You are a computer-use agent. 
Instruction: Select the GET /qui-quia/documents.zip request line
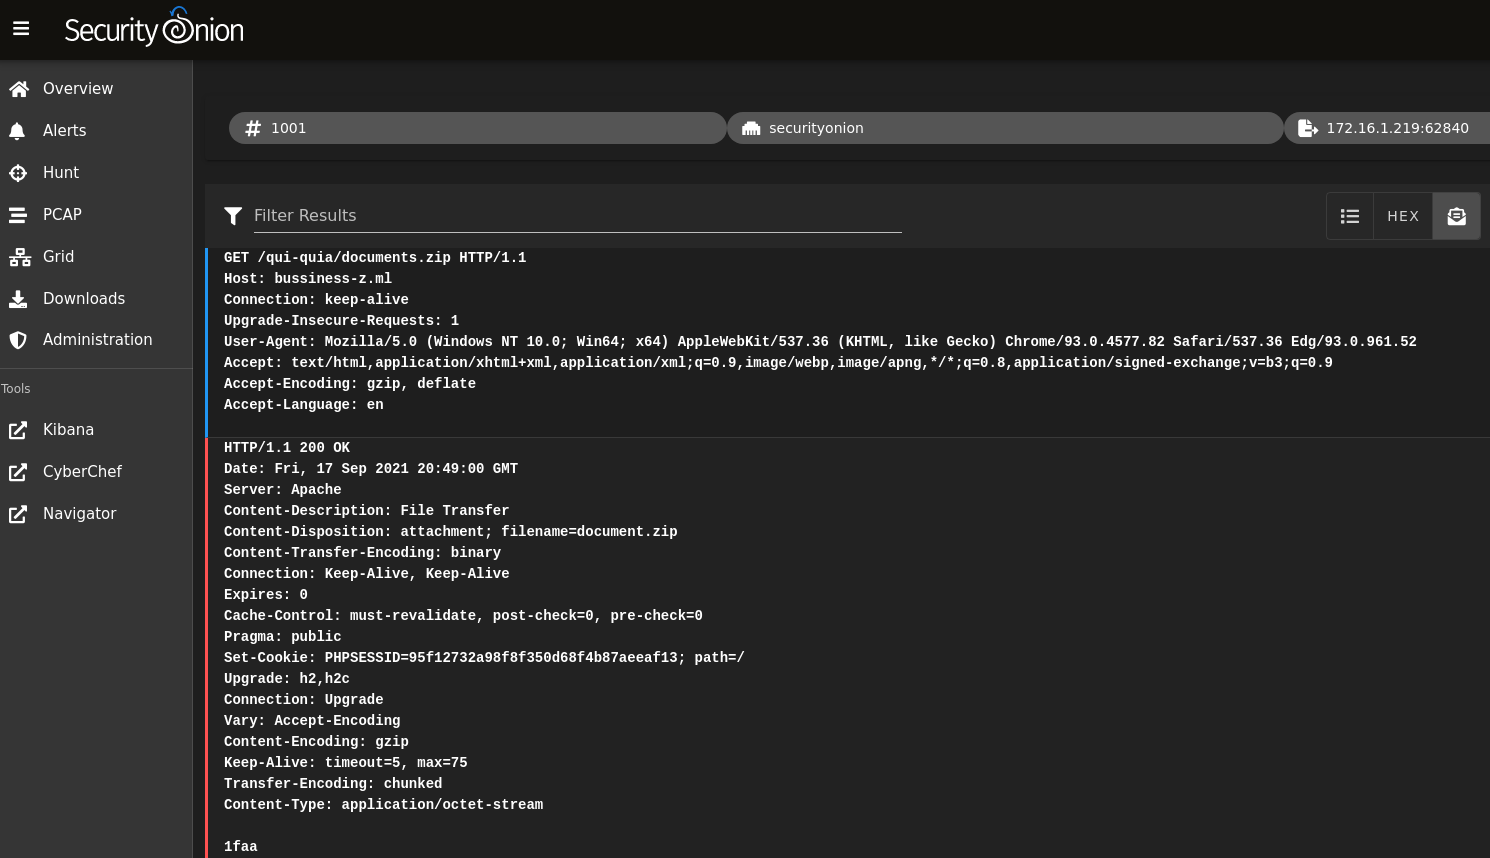tap(375, 258)
